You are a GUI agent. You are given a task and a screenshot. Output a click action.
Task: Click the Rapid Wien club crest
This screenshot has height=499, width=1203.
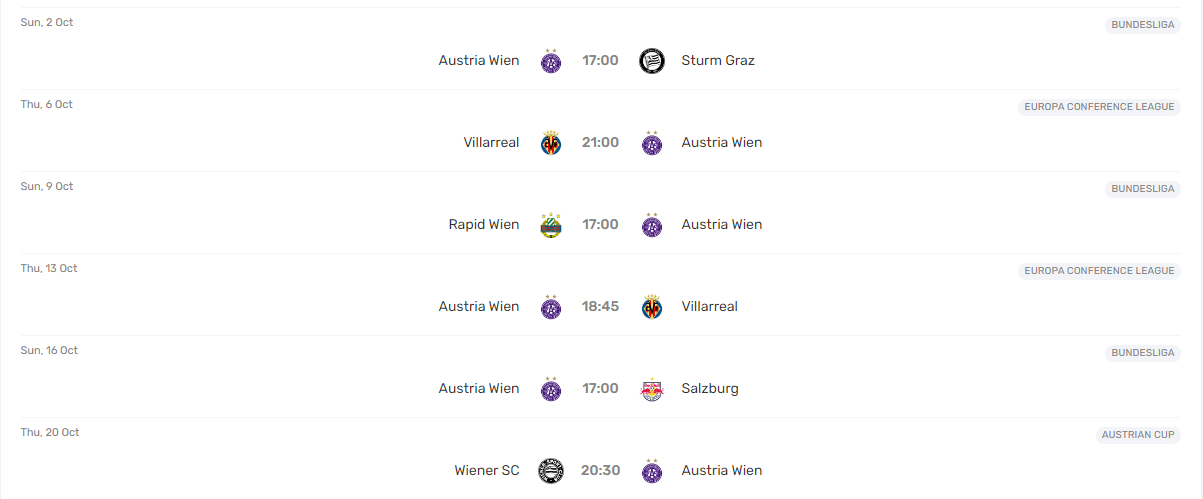coord(551,225)
